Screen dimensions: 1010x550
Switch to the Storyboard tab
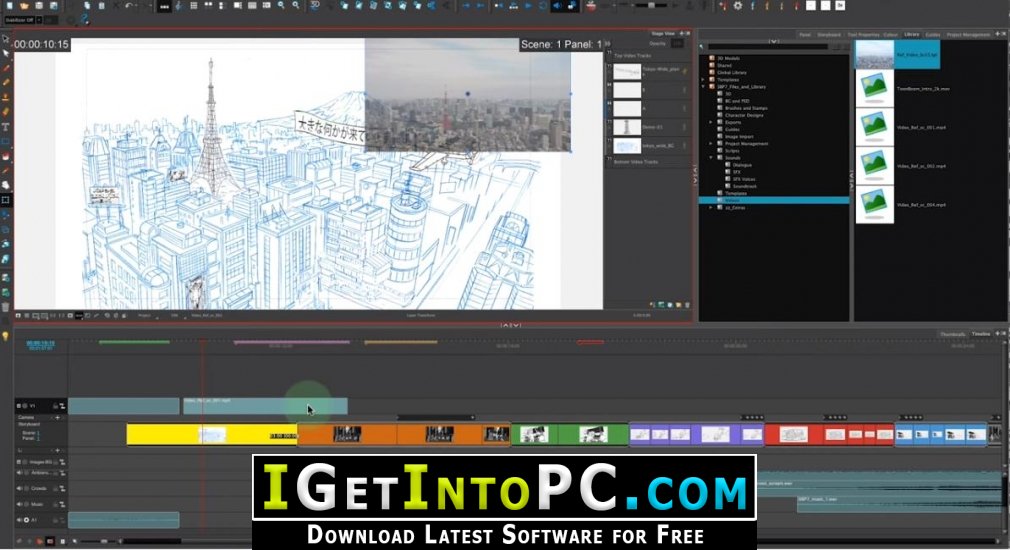click(829, 34)
